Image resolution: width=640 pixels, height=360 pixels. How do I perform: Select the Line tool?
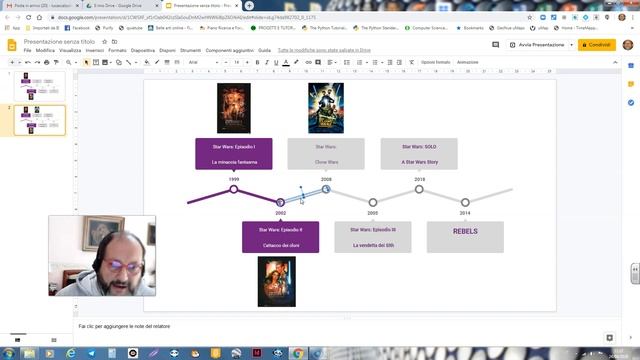(129, 62)
